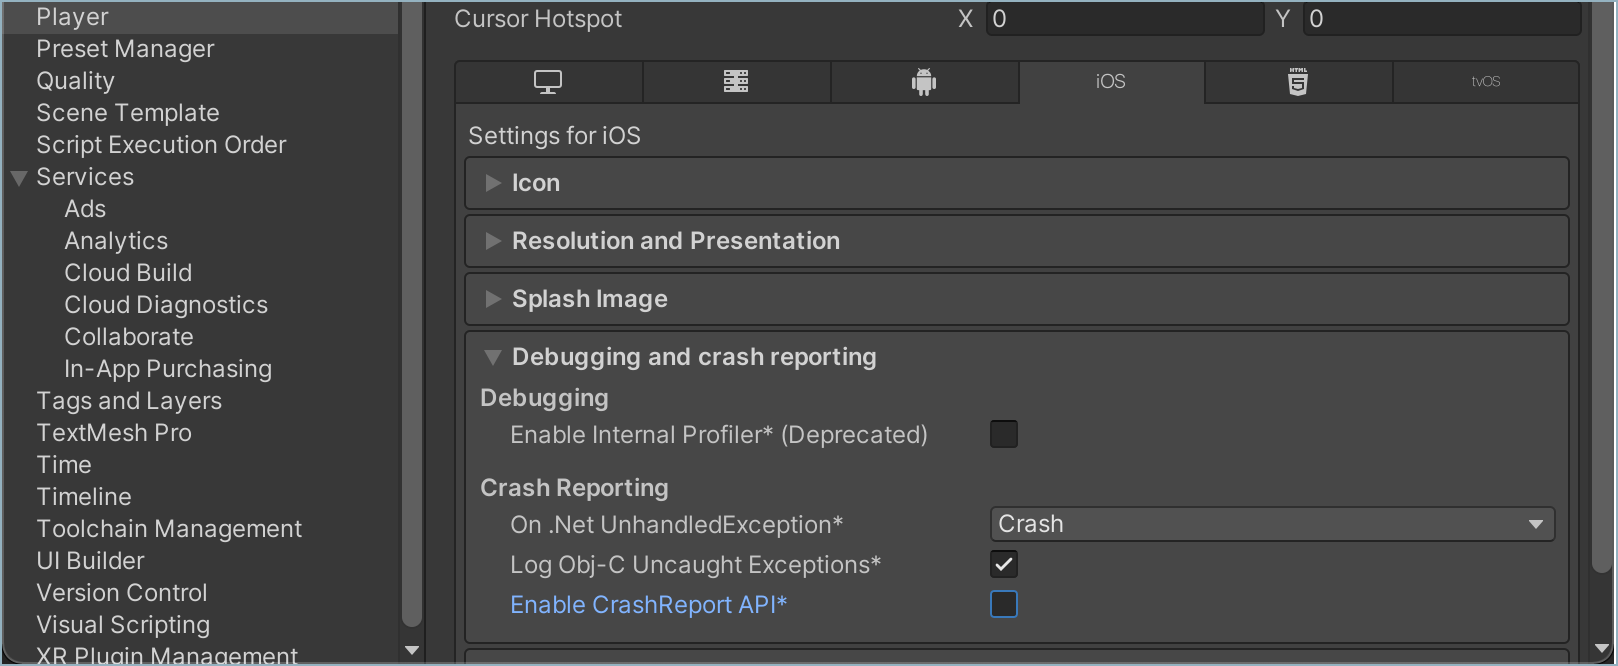Click the Cursor Hotspot X input field
Image resolution: width=1618 pixels, height=666 pixels.
coord(1125,19)
